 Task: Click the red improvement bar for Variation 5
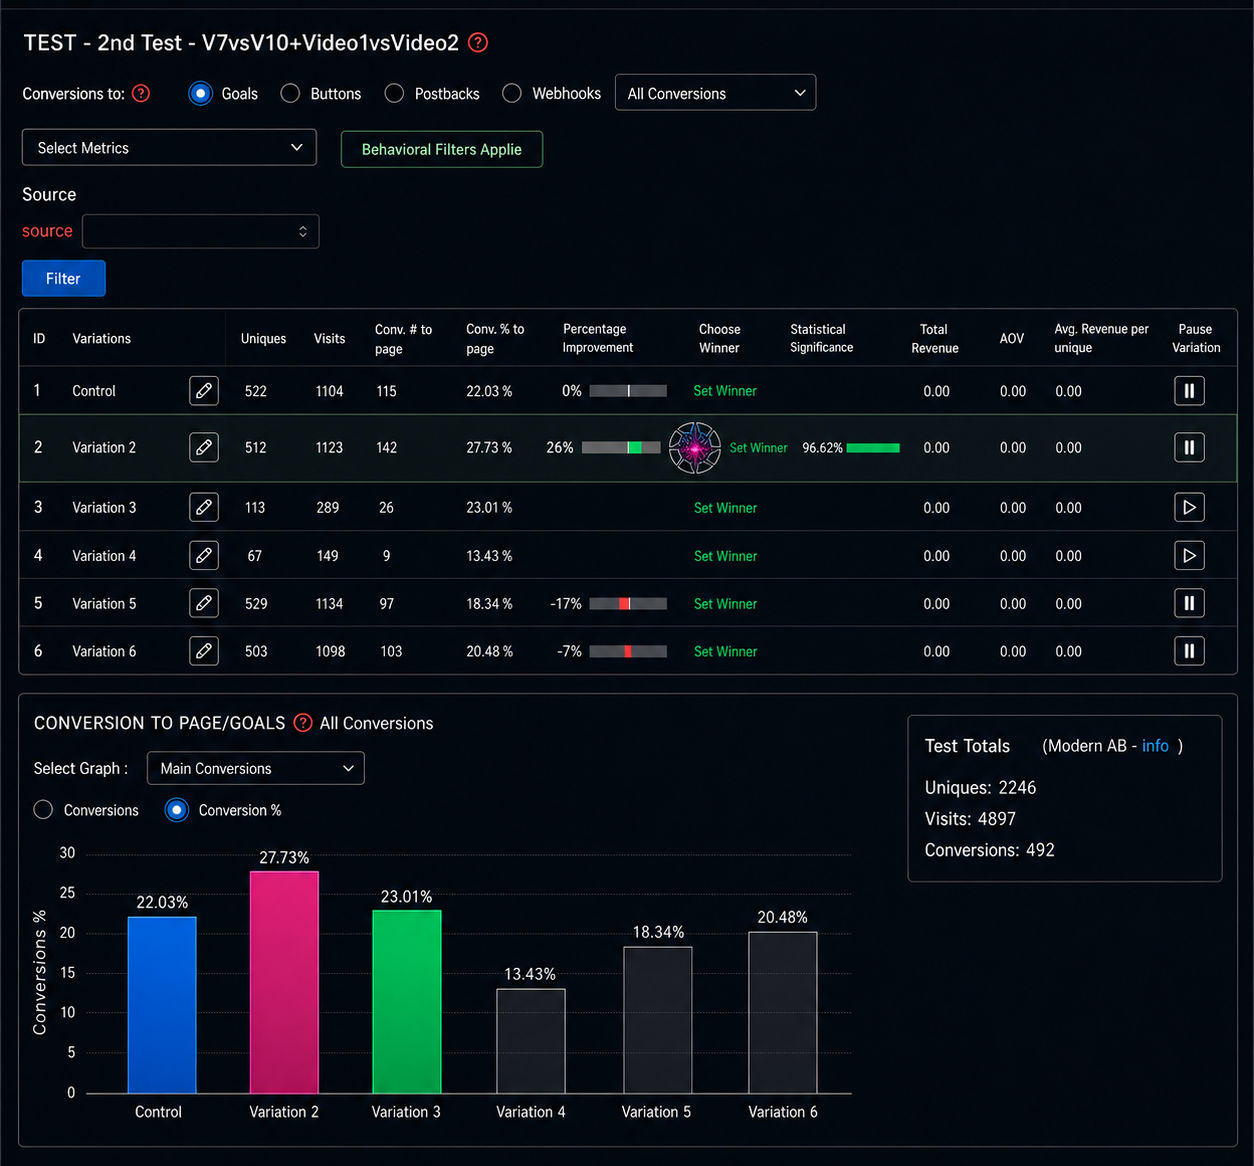pos(624,603)
